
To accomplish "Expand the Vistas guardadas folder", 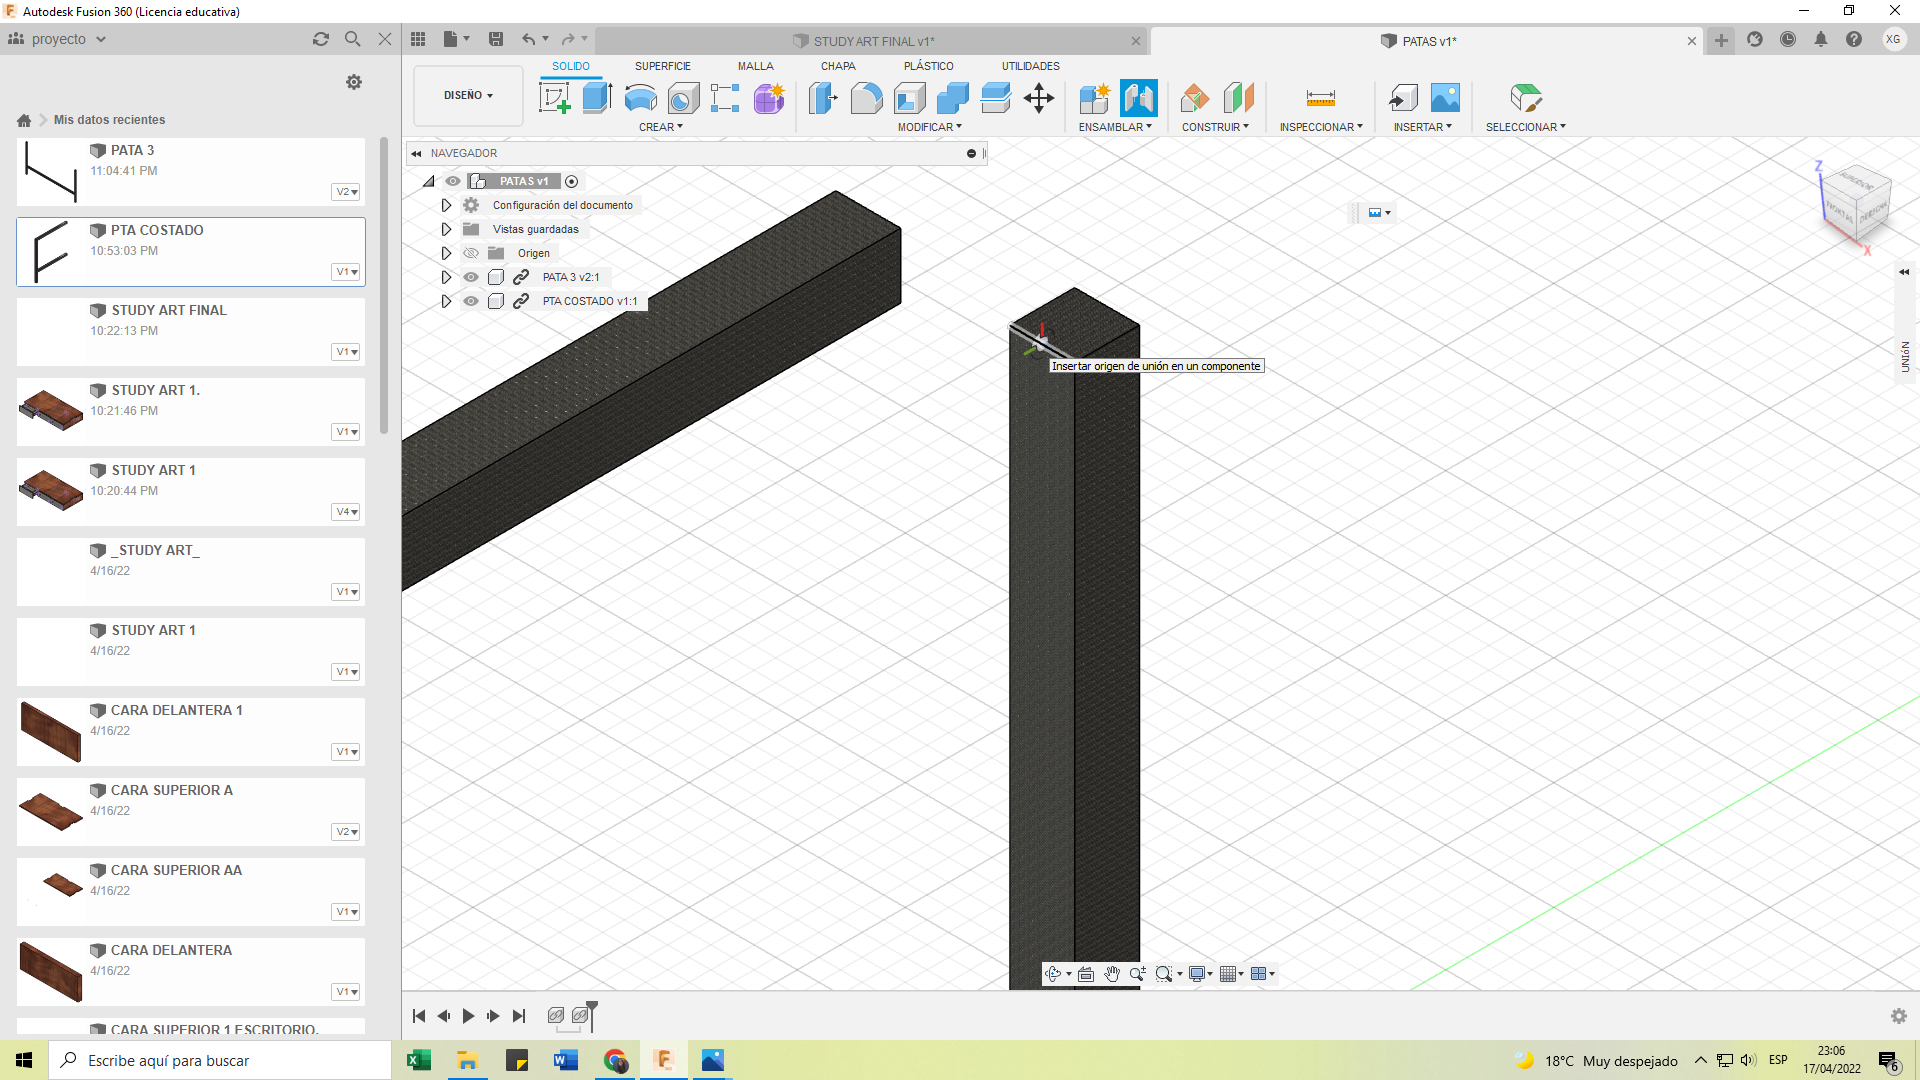I will point(446,229).
